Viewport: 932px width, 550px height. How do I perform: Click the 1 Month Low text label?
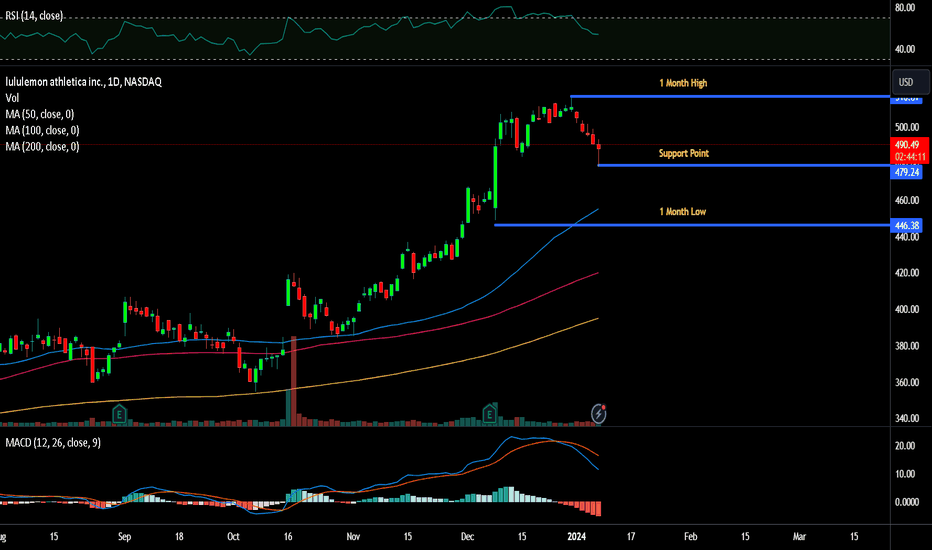pyautogui.click(x=682, y=212)
